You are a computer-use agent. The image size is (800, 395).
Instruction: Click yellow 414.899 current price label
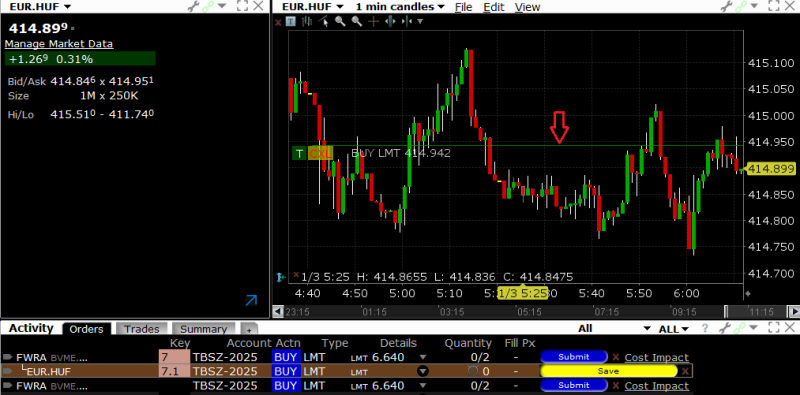point(770,169)
